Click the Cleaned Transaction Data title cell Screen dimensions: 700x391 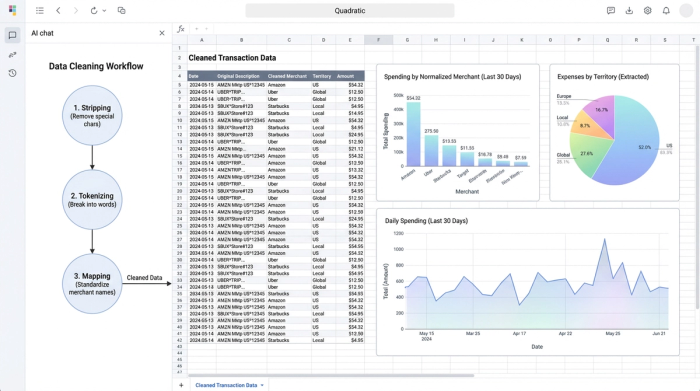[x=232, y=58]
